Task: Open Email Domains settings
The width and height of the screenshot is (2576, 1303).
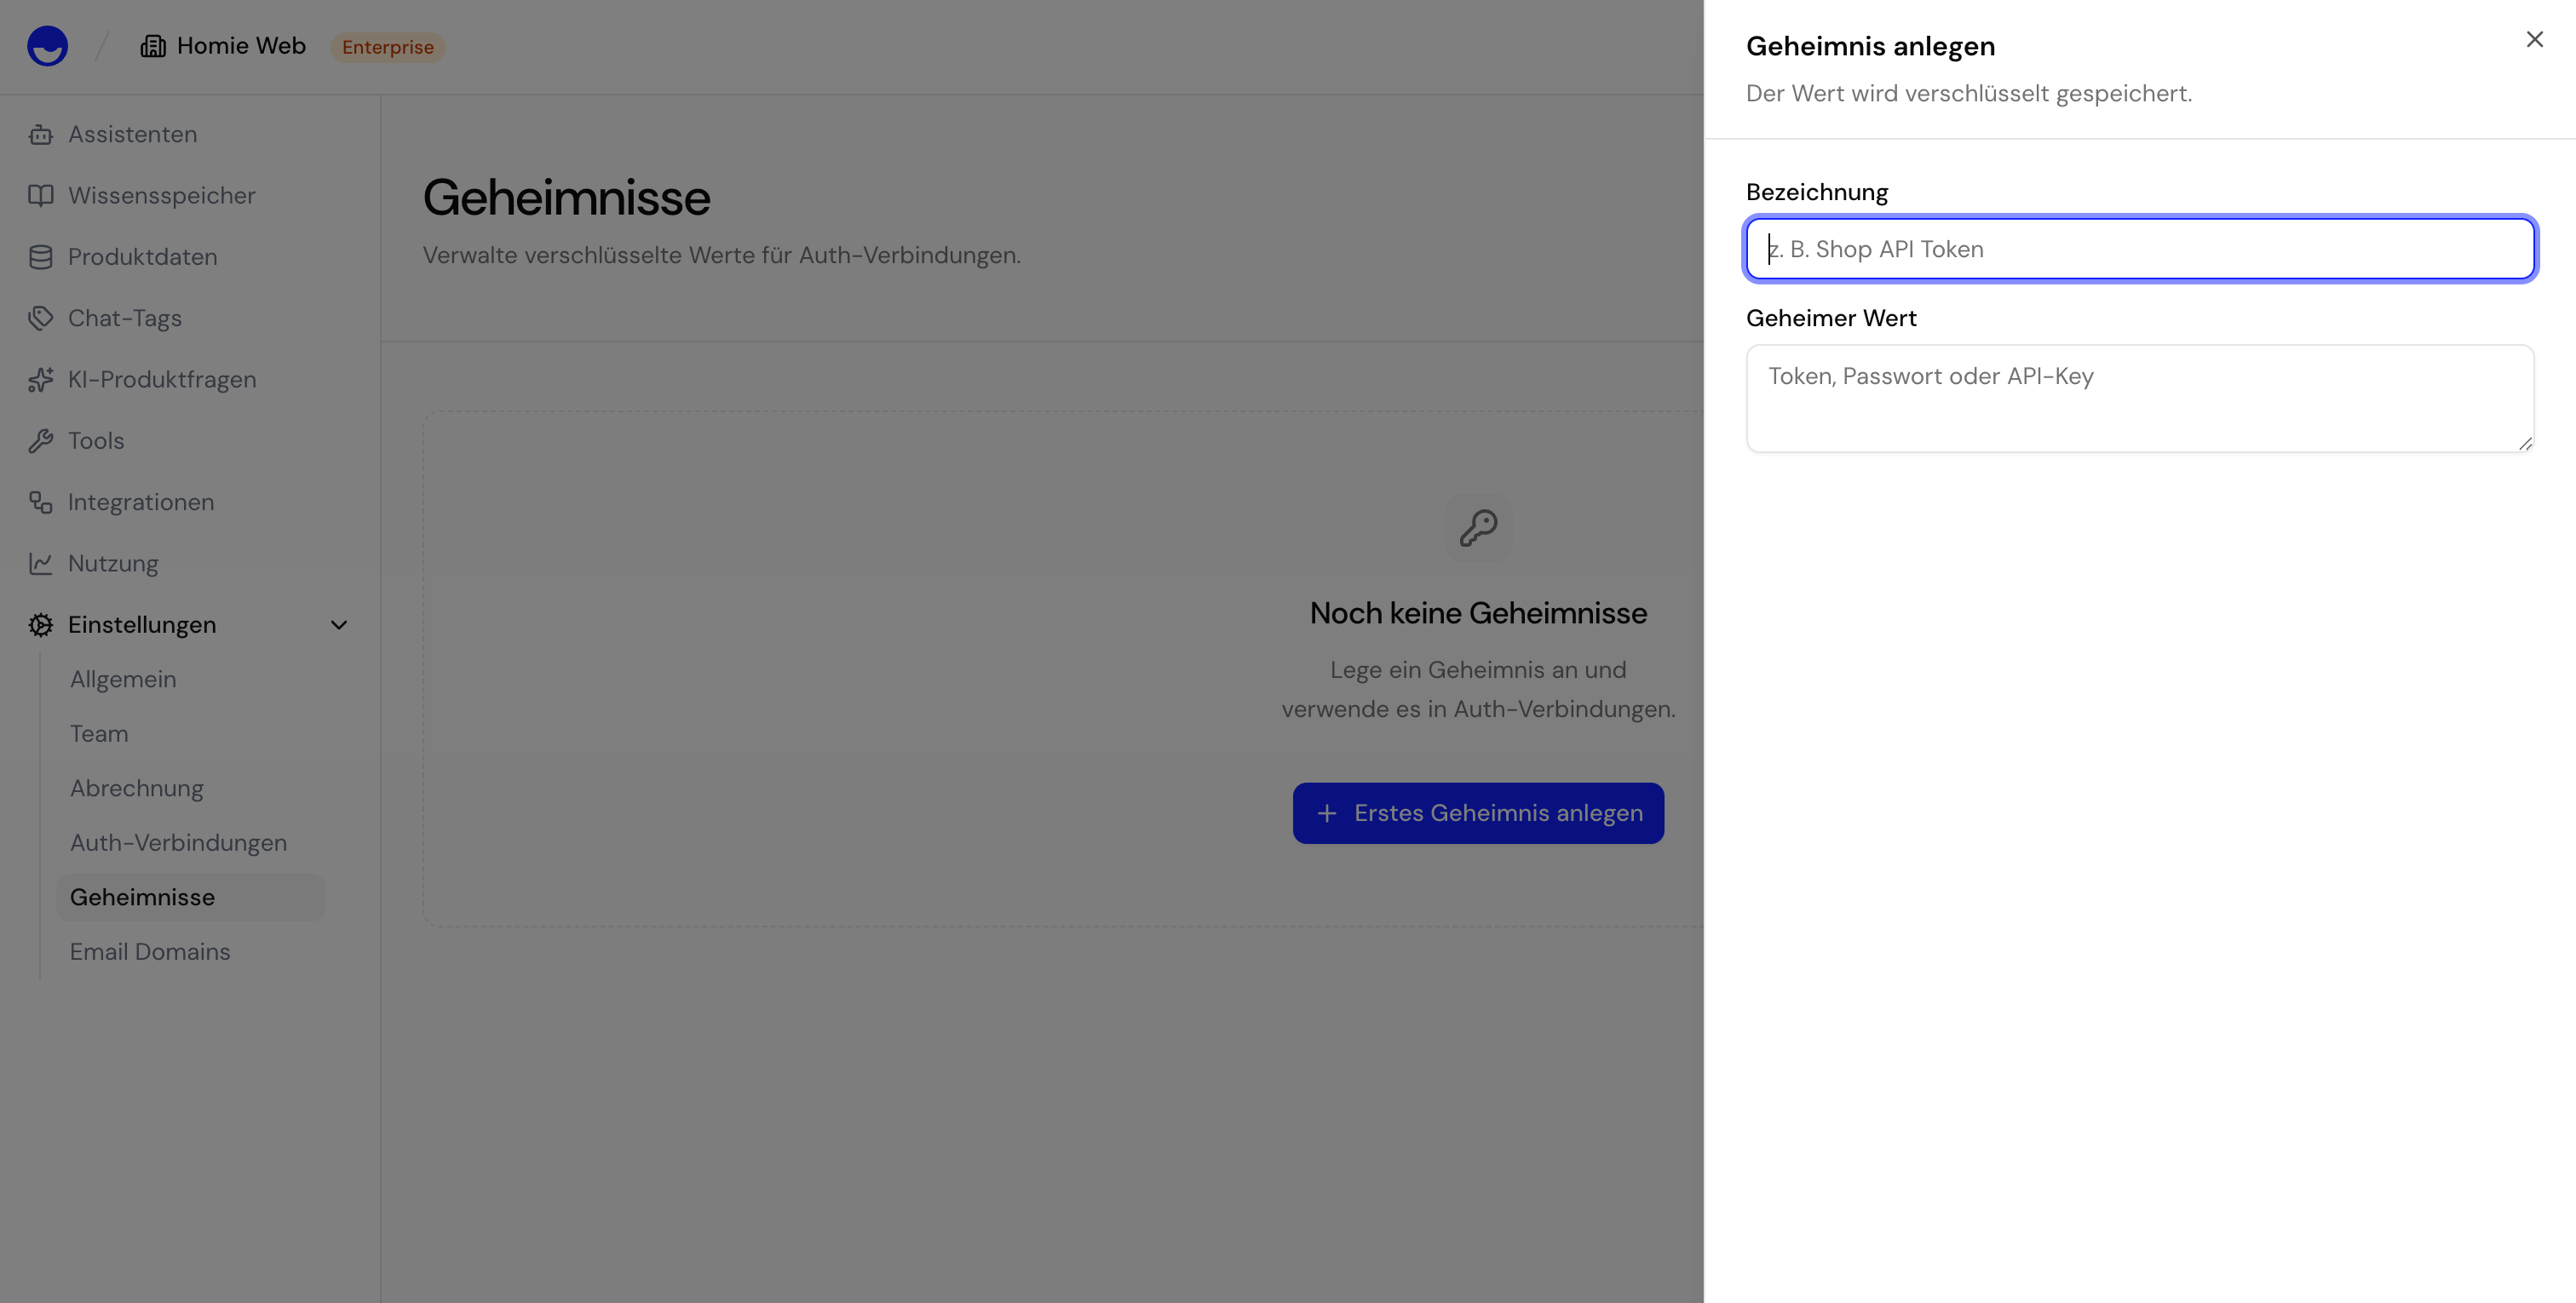Action: coord(150,952)
